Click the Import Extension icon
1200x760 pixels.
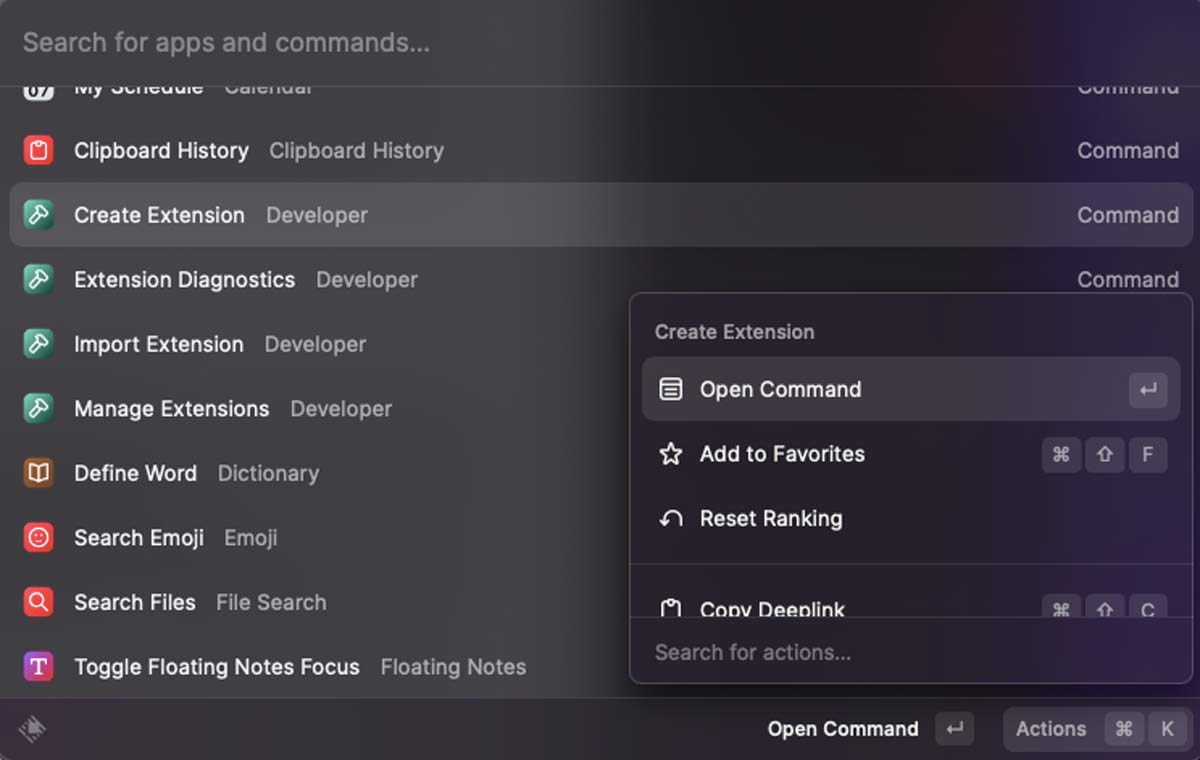pos(37,343)
